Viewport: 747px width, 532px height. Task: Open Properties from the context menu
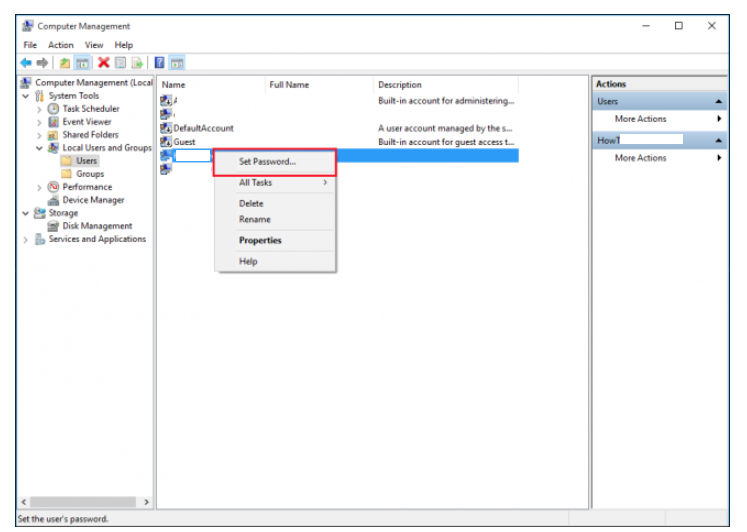point(275,240)
